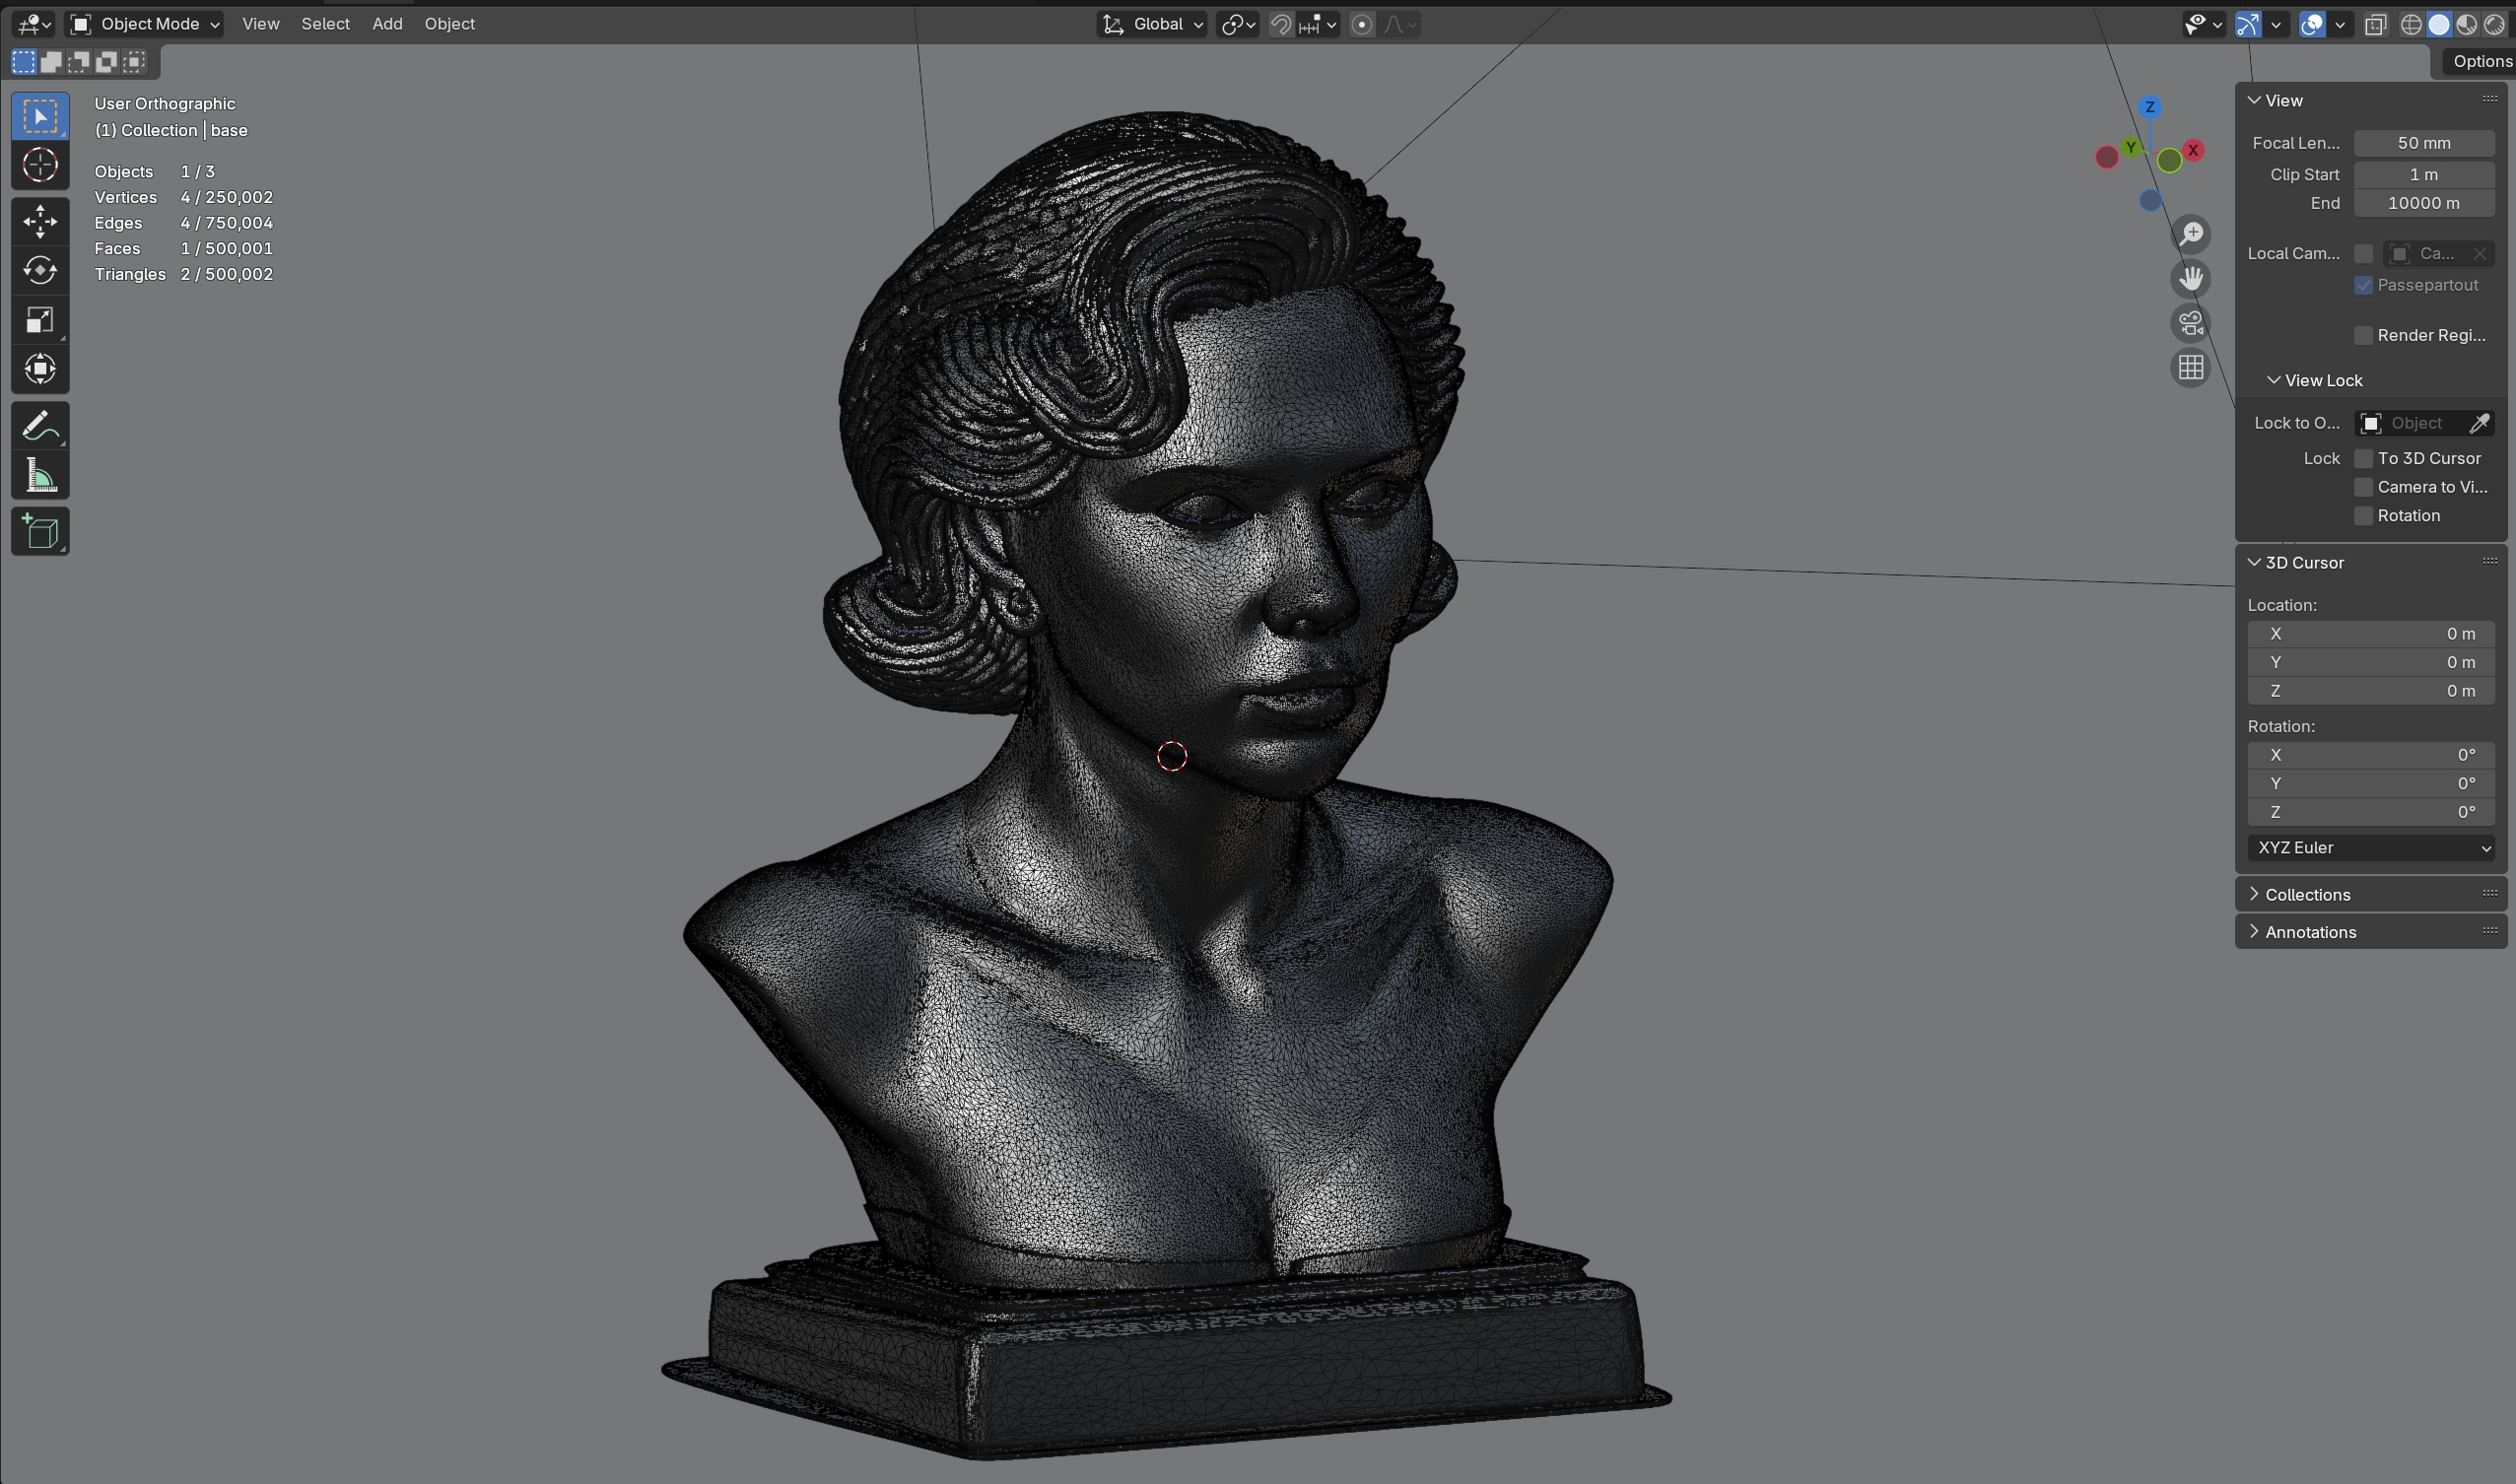2516x1484 pixels.
Task: Check the Render Region option
Action: coord(2363,335)
